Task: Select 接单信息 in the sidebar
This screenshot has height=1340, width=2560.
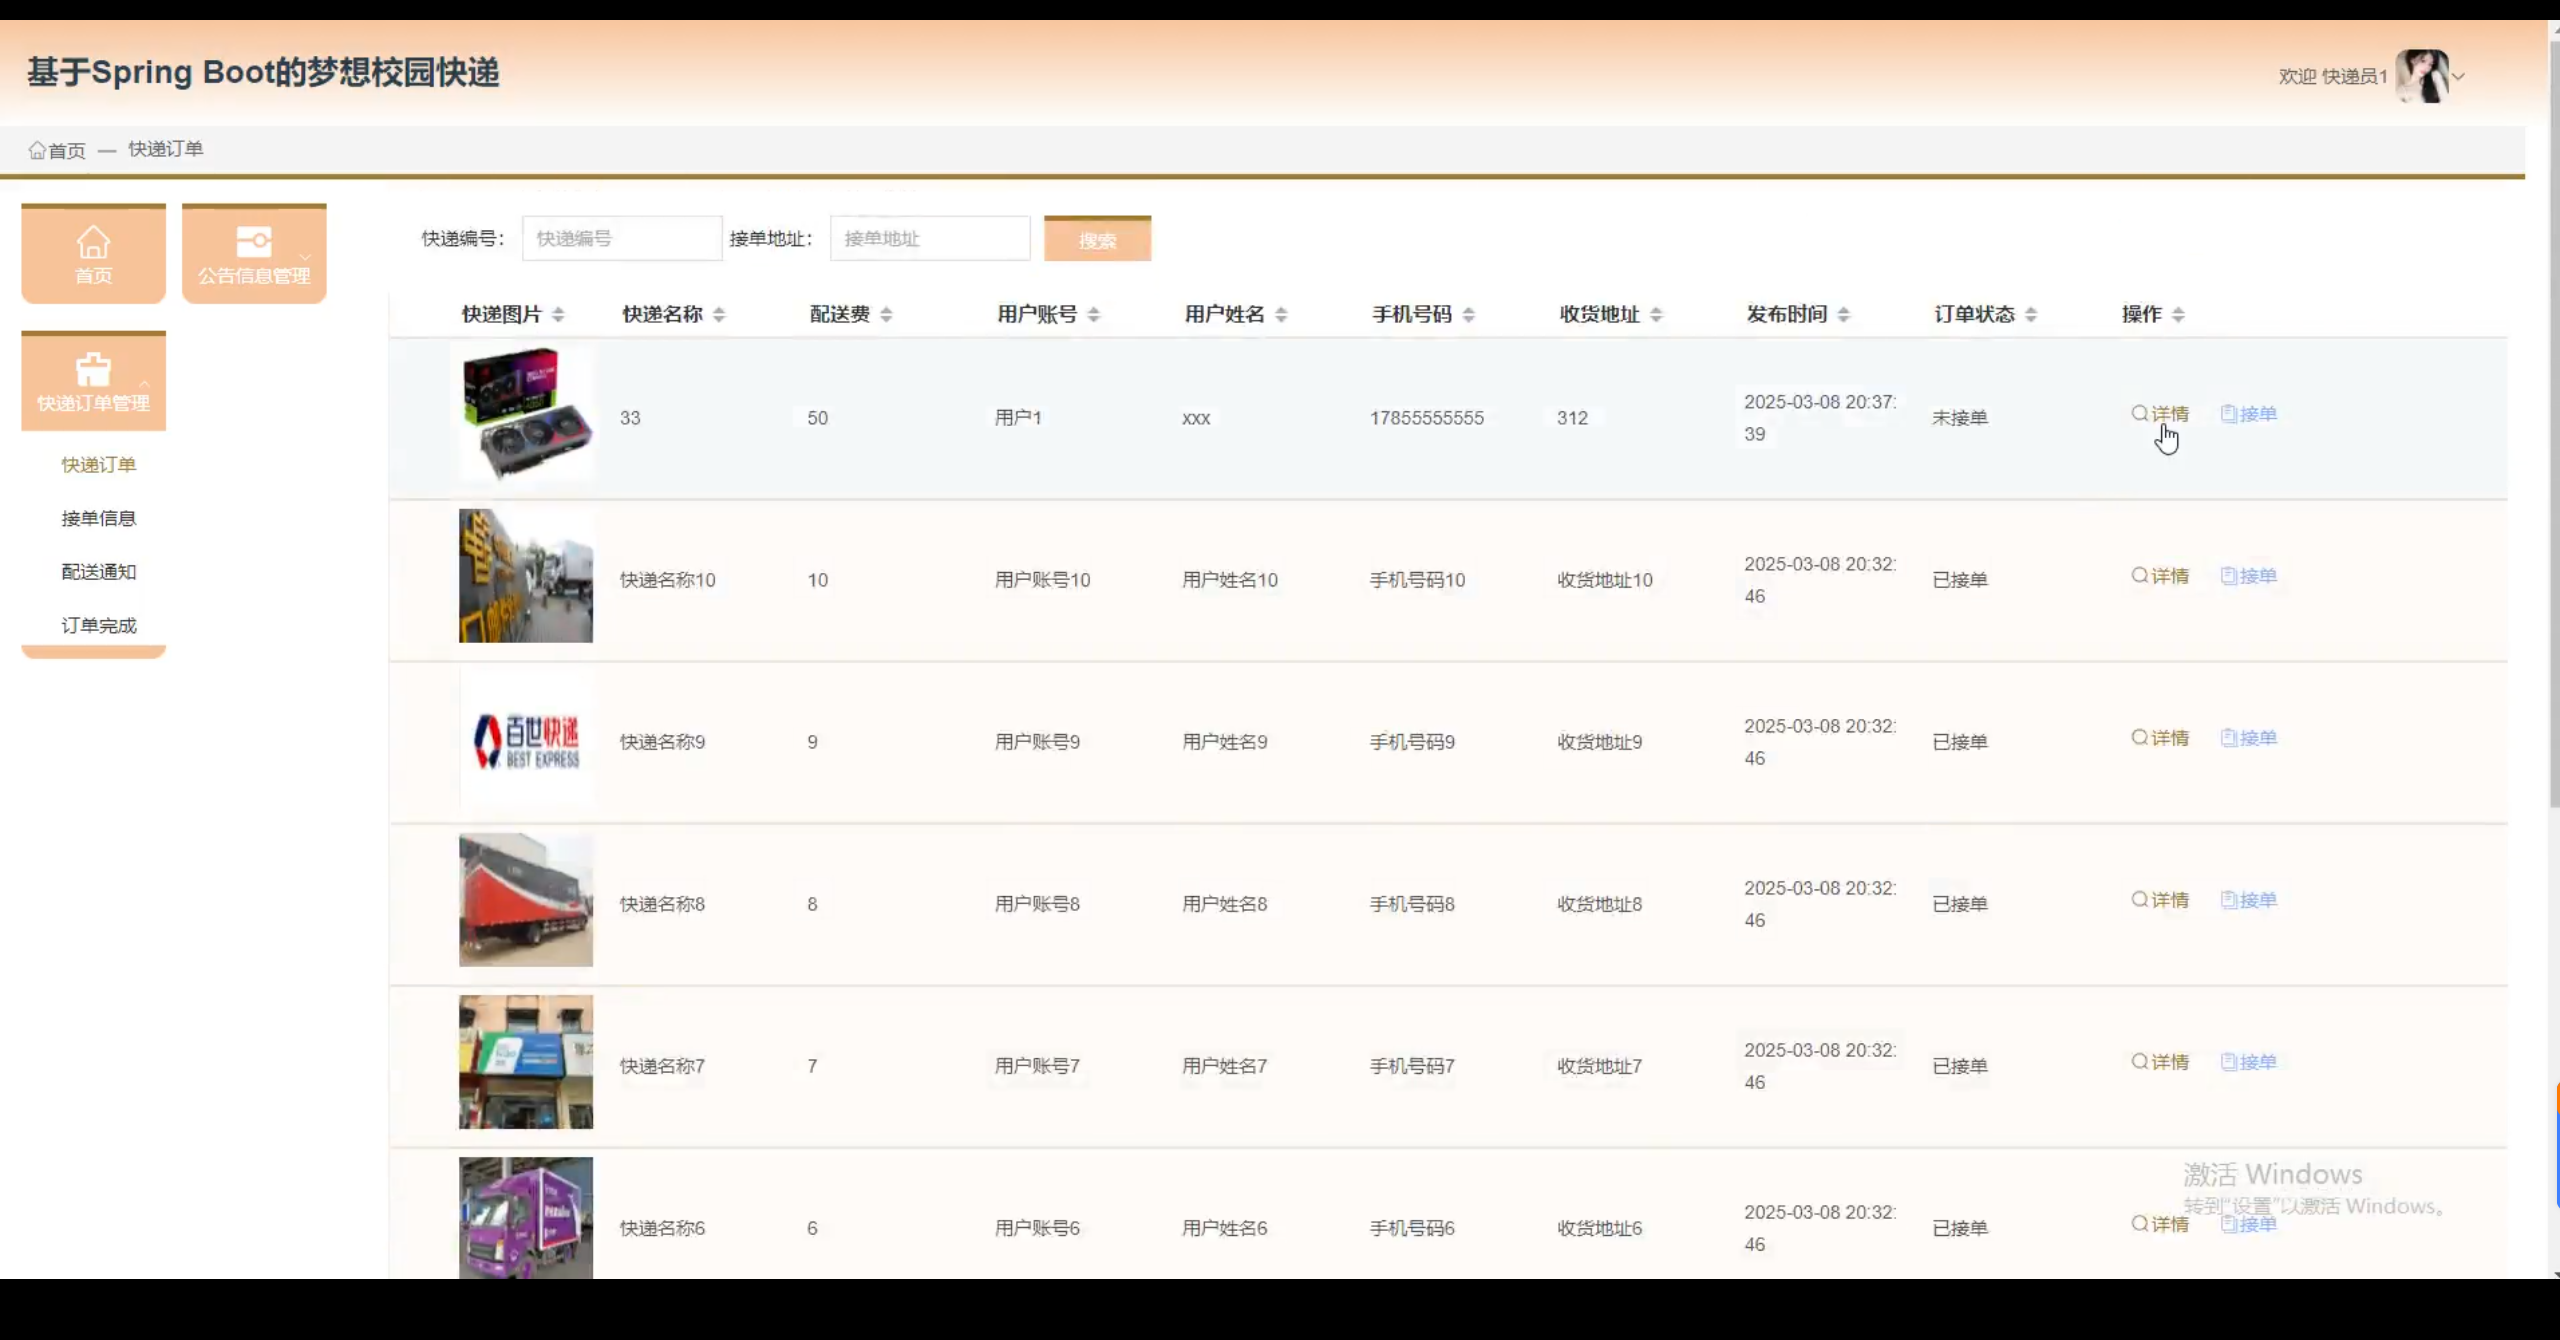Action: pos(98,518)
